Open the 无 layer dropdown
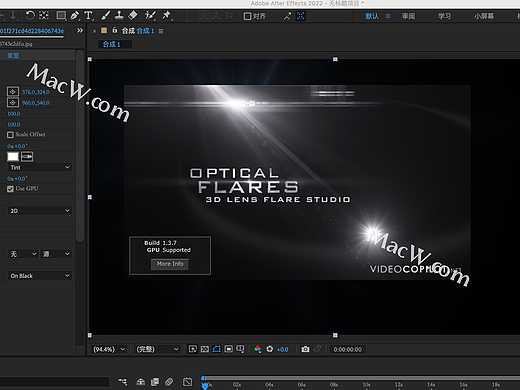 23,254
